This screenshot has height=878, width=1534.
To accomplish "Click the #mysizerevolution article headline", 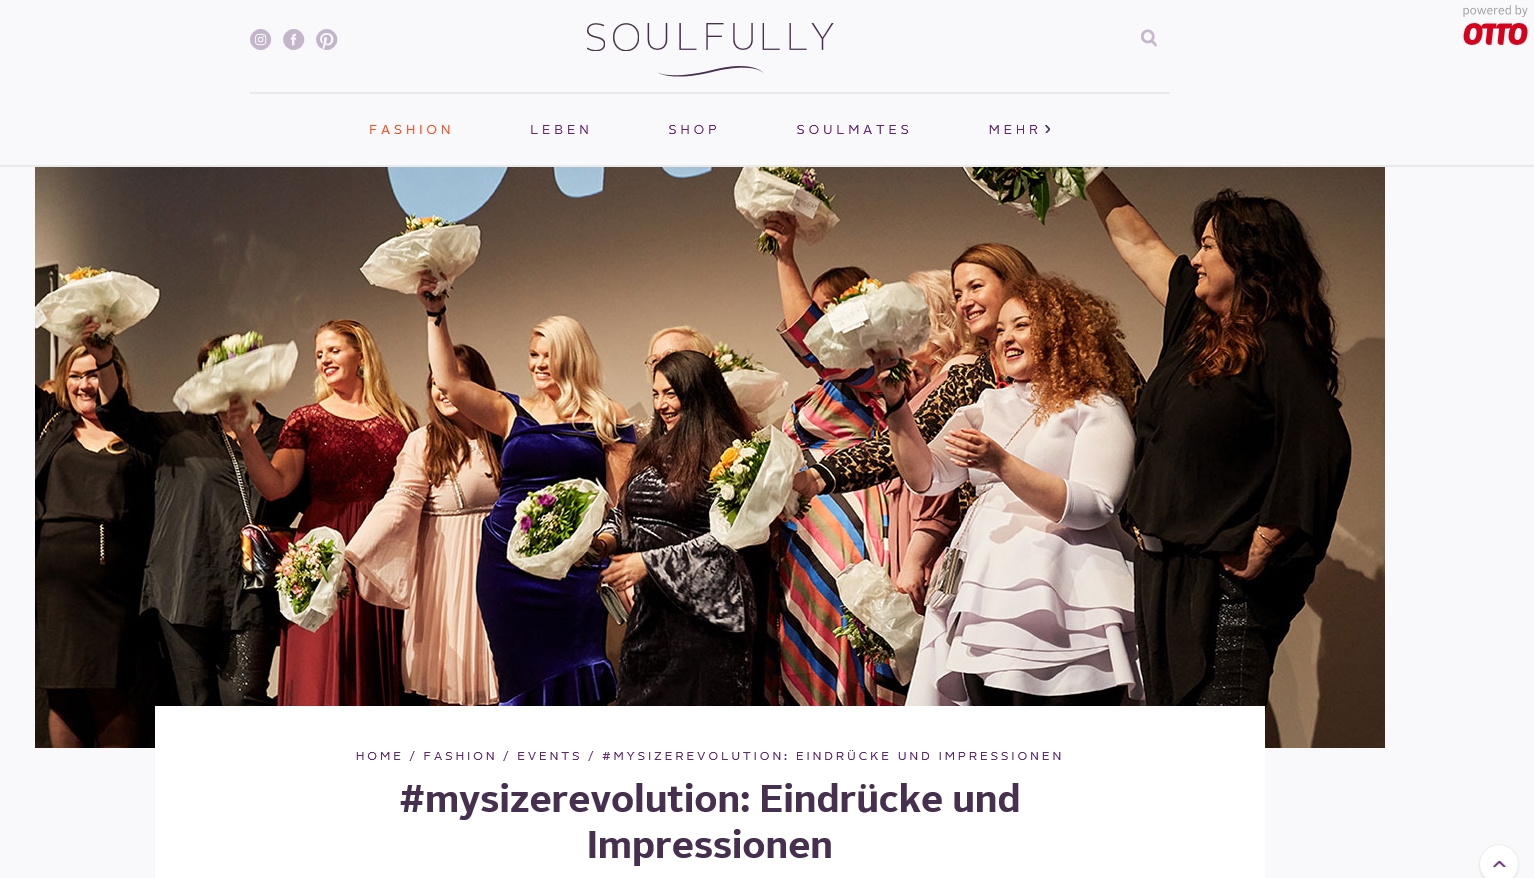I will tap(710, 822).
